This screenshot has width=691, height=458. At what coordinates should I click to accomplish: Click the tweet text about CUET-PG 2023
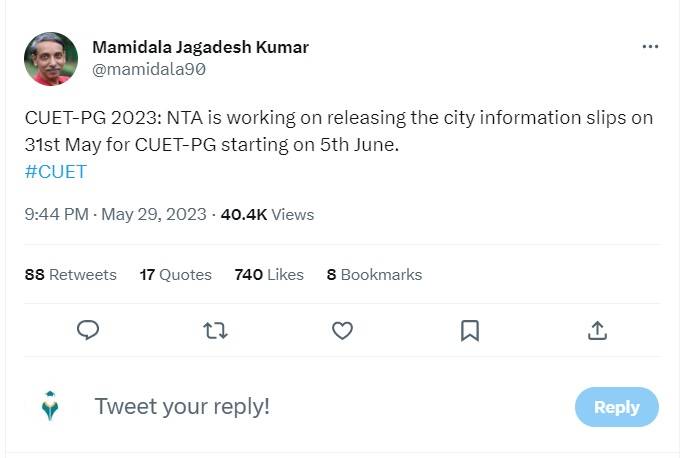pyautogui.click(x=338, y=131)
